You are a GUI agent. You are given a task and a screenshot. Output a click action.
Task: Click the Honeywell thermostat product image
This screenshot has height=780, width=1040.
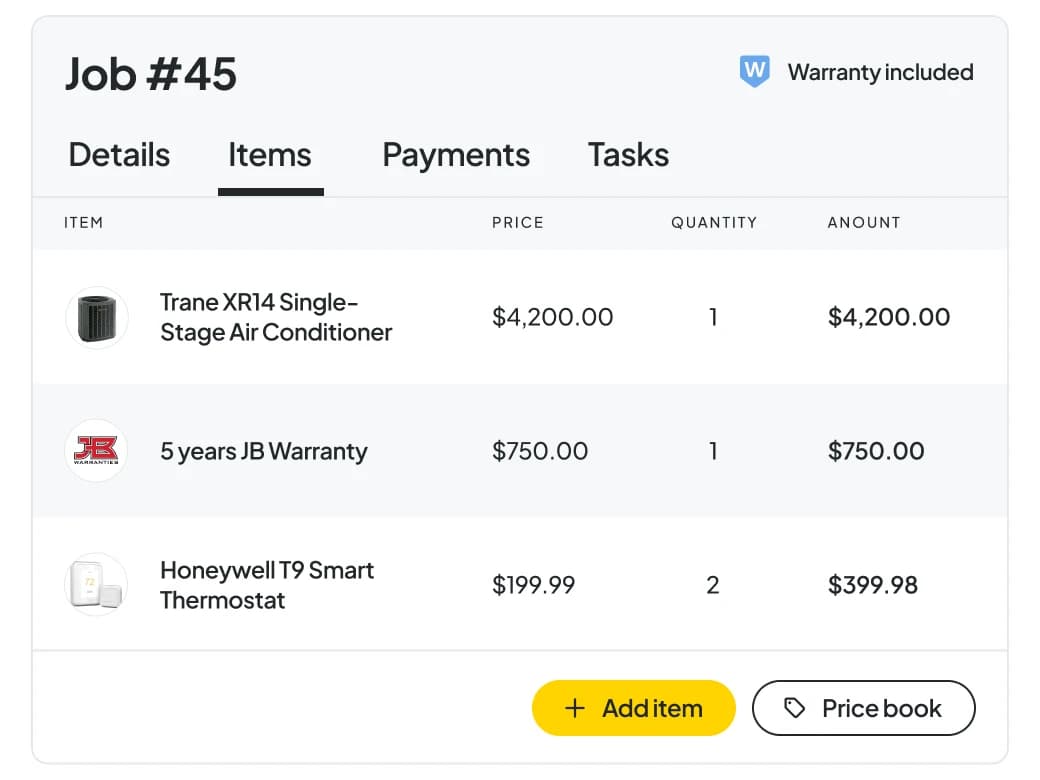[97, 584]
